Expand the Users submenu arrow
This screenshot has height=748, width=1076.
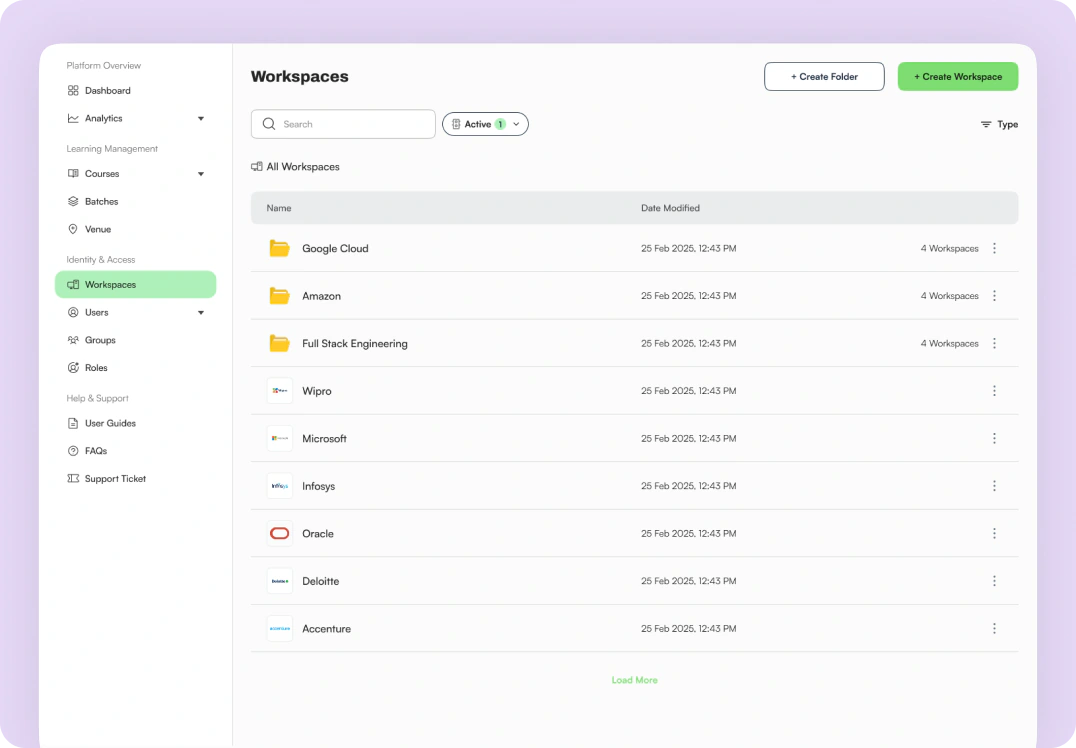(201, 313)
